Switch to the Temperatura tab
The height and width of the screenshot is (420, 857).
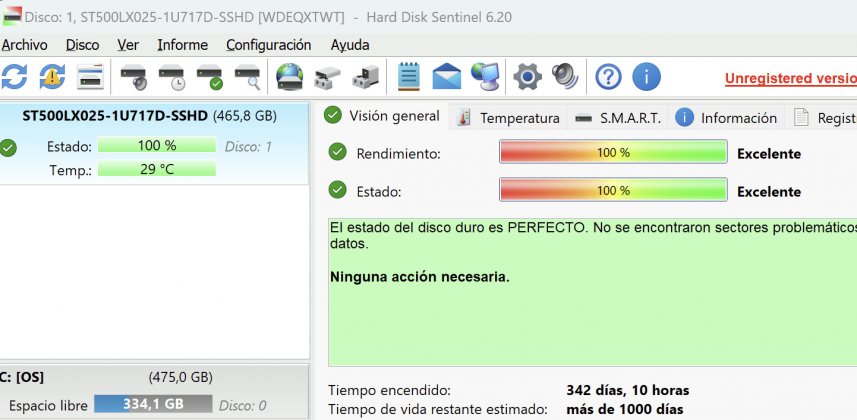pos(508,118)
